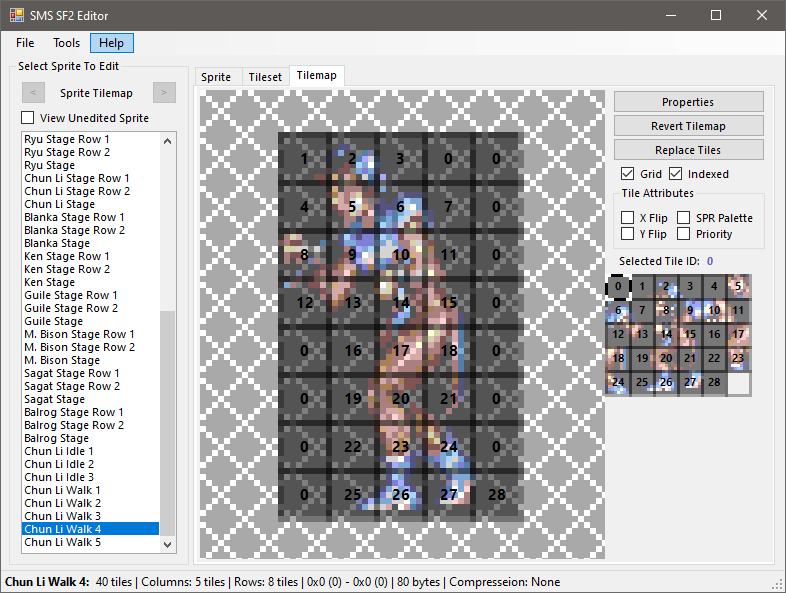Screen dimensions: 786x593
Task: Click tilemap cell numbered 28
Action: pos(496,494)
